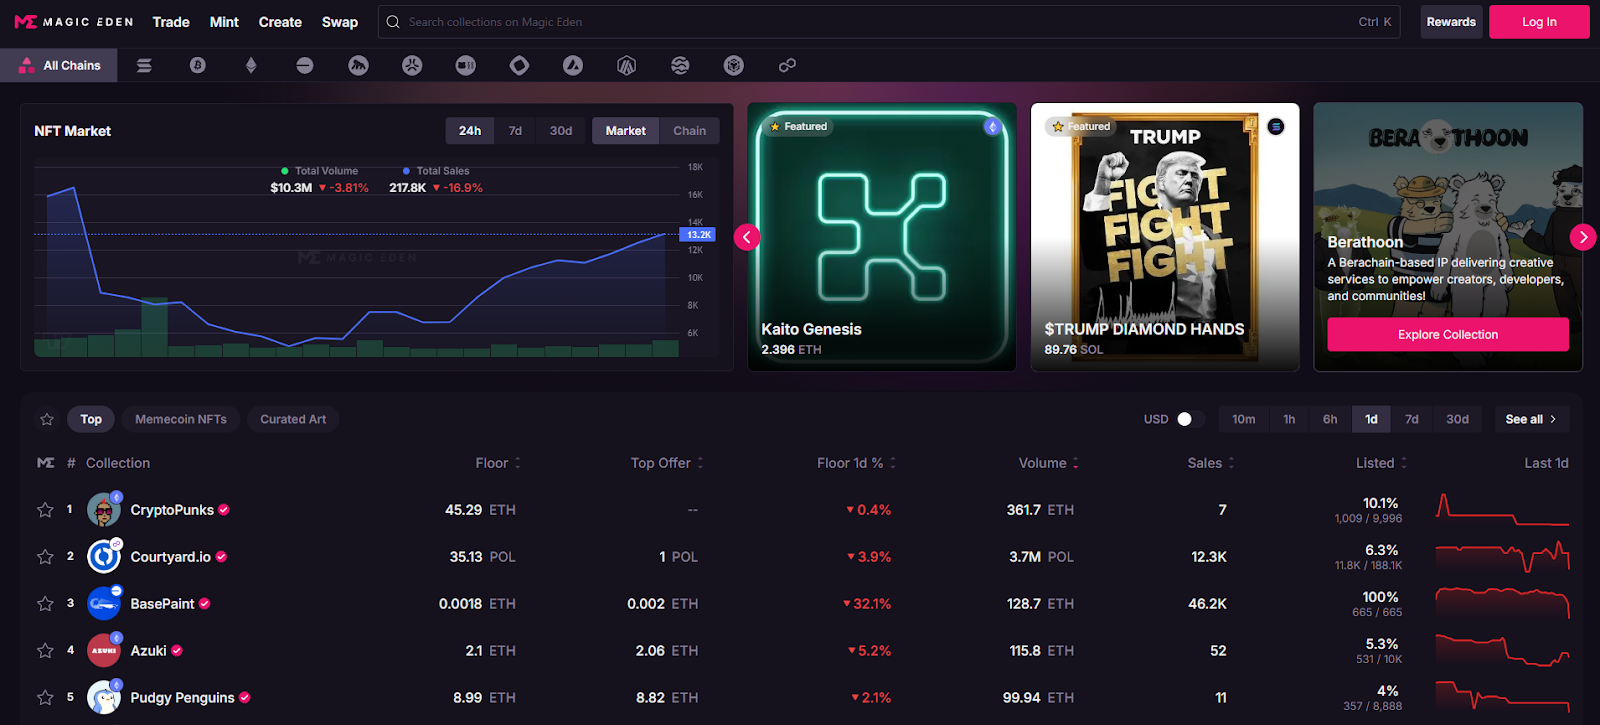
Task: Select the Polygon chain-link icon
Action: tap(788, 66)
